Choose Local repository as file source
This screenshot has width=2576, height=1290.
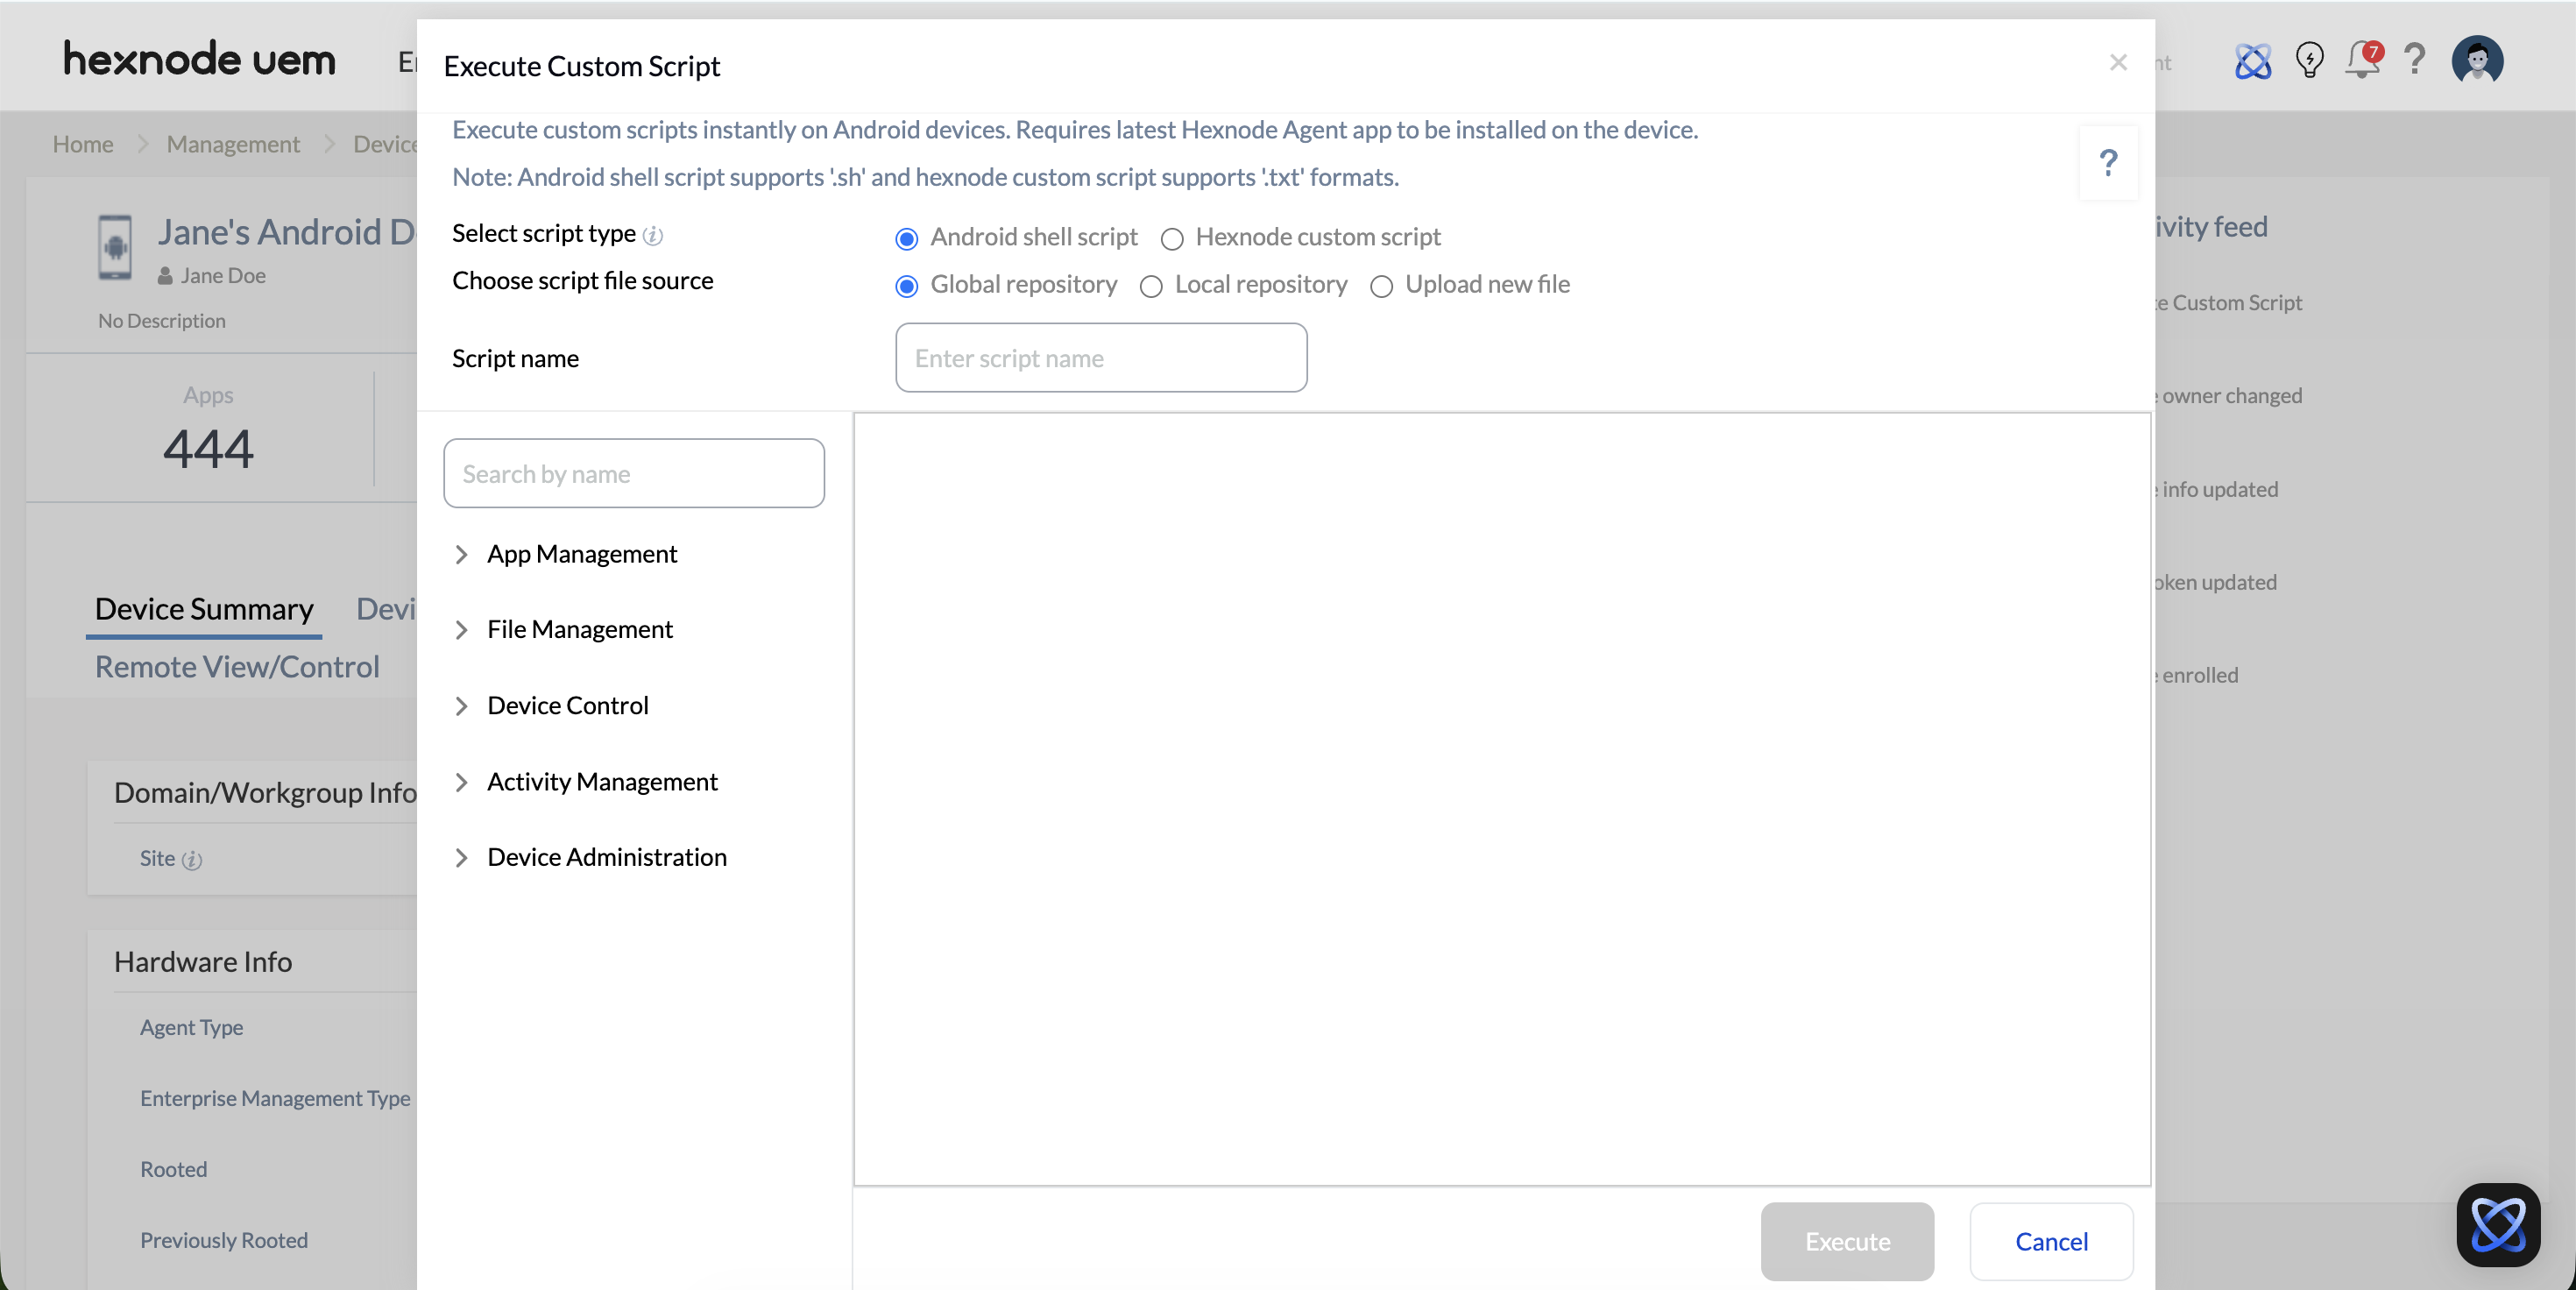point(1151,287)
